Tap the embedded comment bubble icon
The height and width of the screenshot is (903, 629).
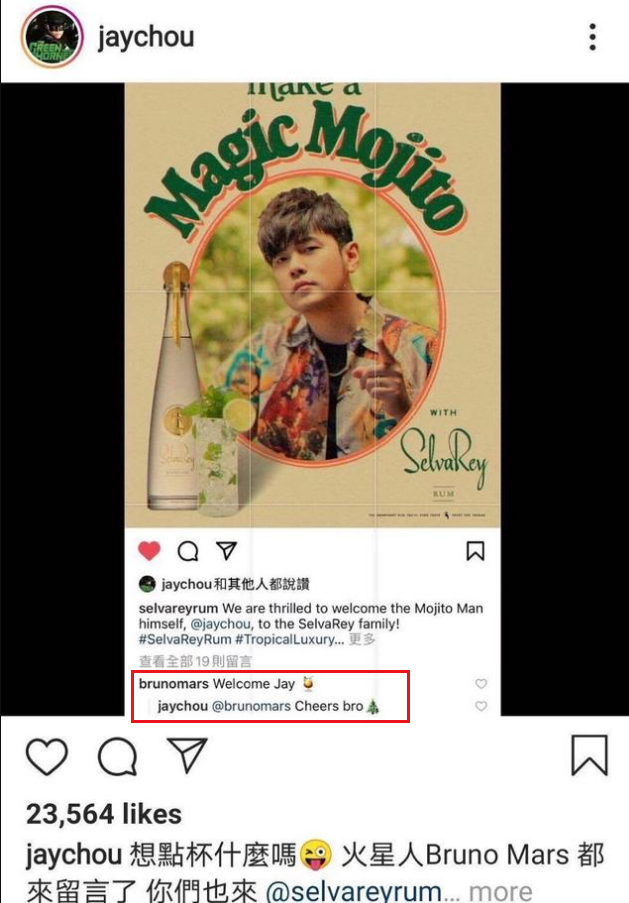click(x=188, y=551)
